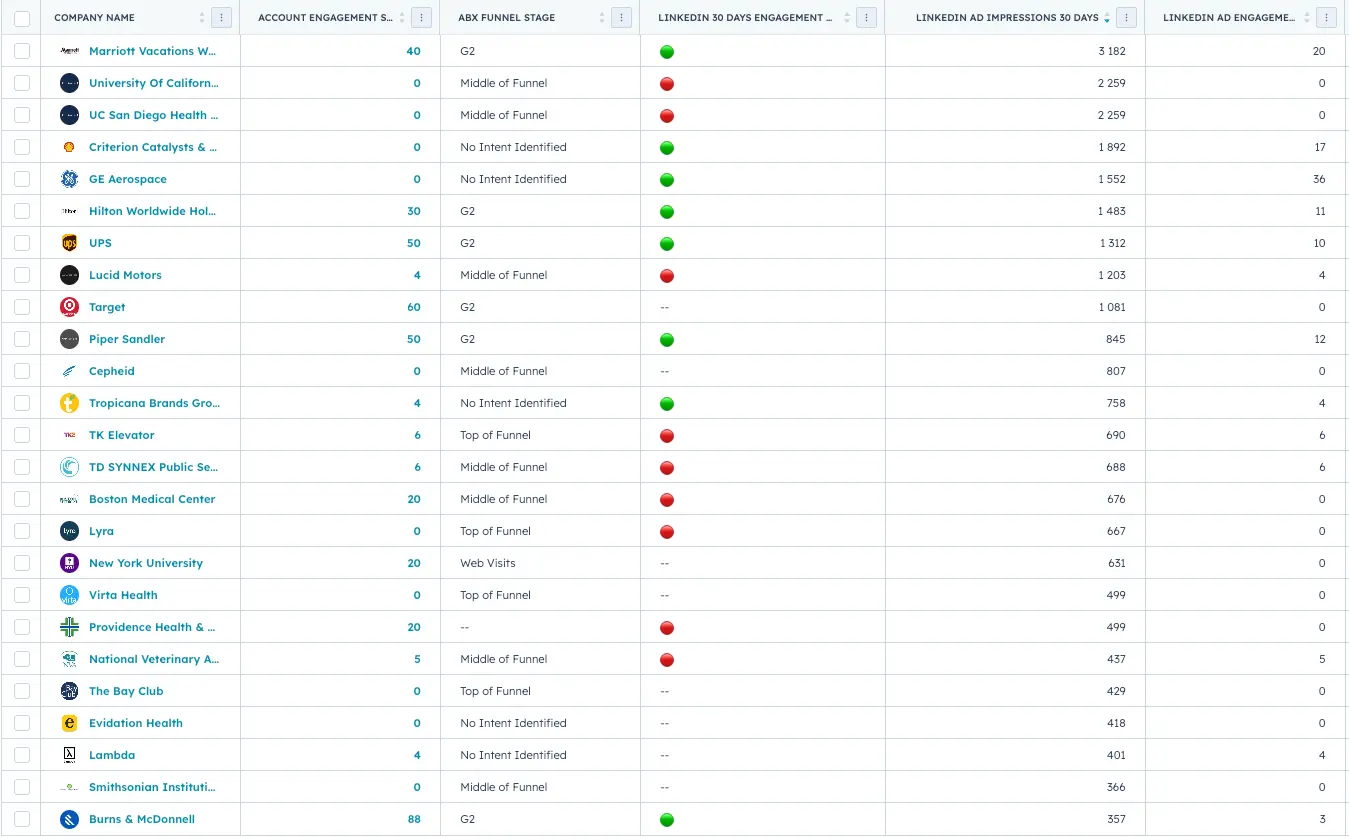The image size is (1349, 839).
Task: Click the Burns & McDonnell logo icon
Action: (69, 819)
